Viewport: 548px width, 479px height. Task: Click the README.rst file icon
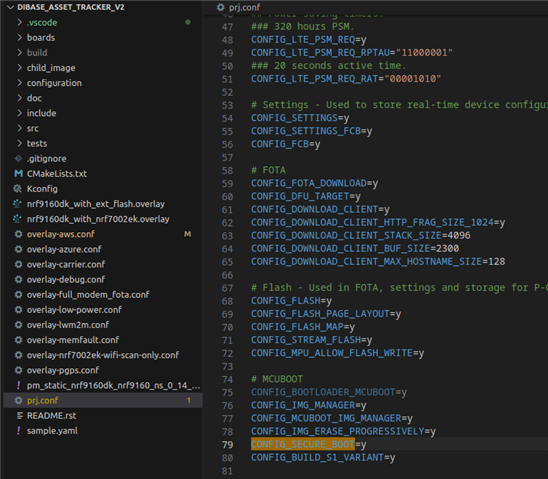(20, 415)
